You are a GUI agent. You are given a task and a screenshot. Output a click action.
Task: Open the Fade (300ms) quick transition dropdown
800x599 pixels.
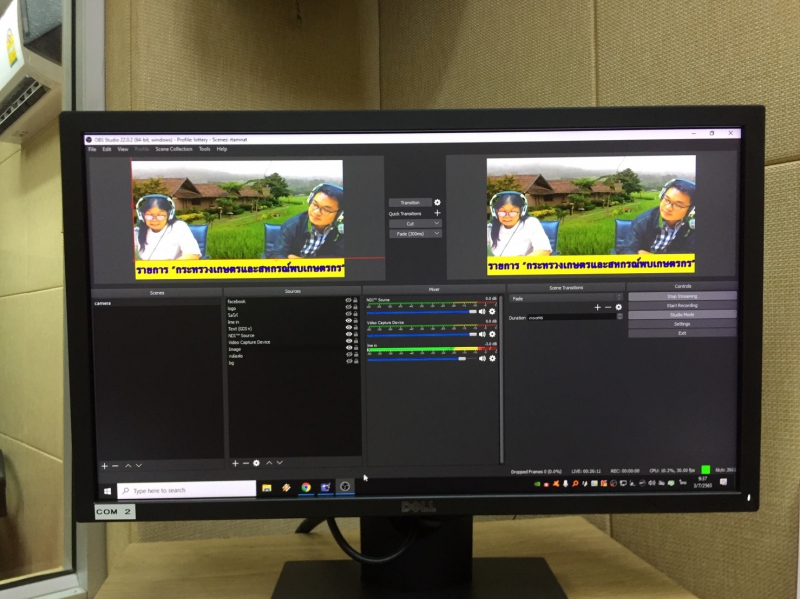pos(415,233)
